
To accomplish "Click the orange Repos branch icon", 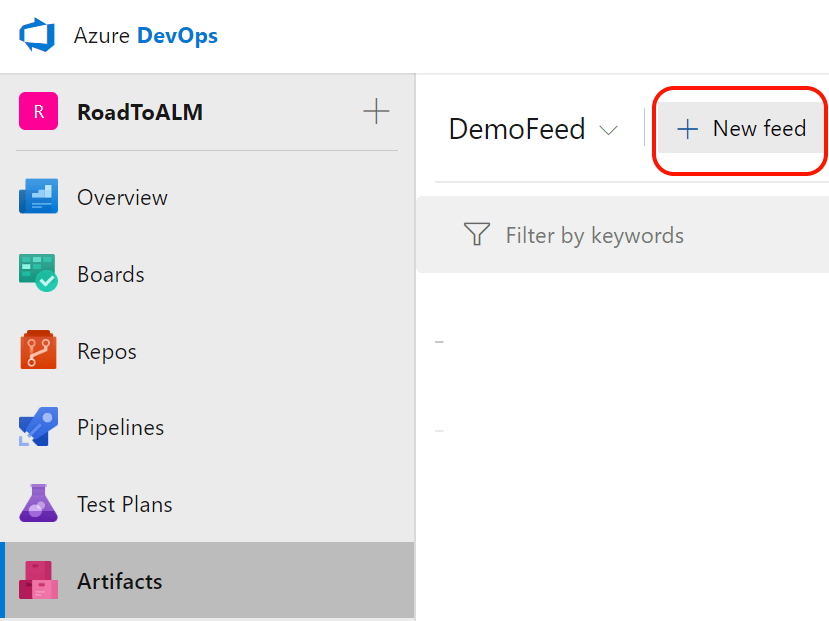I will 38,351.
